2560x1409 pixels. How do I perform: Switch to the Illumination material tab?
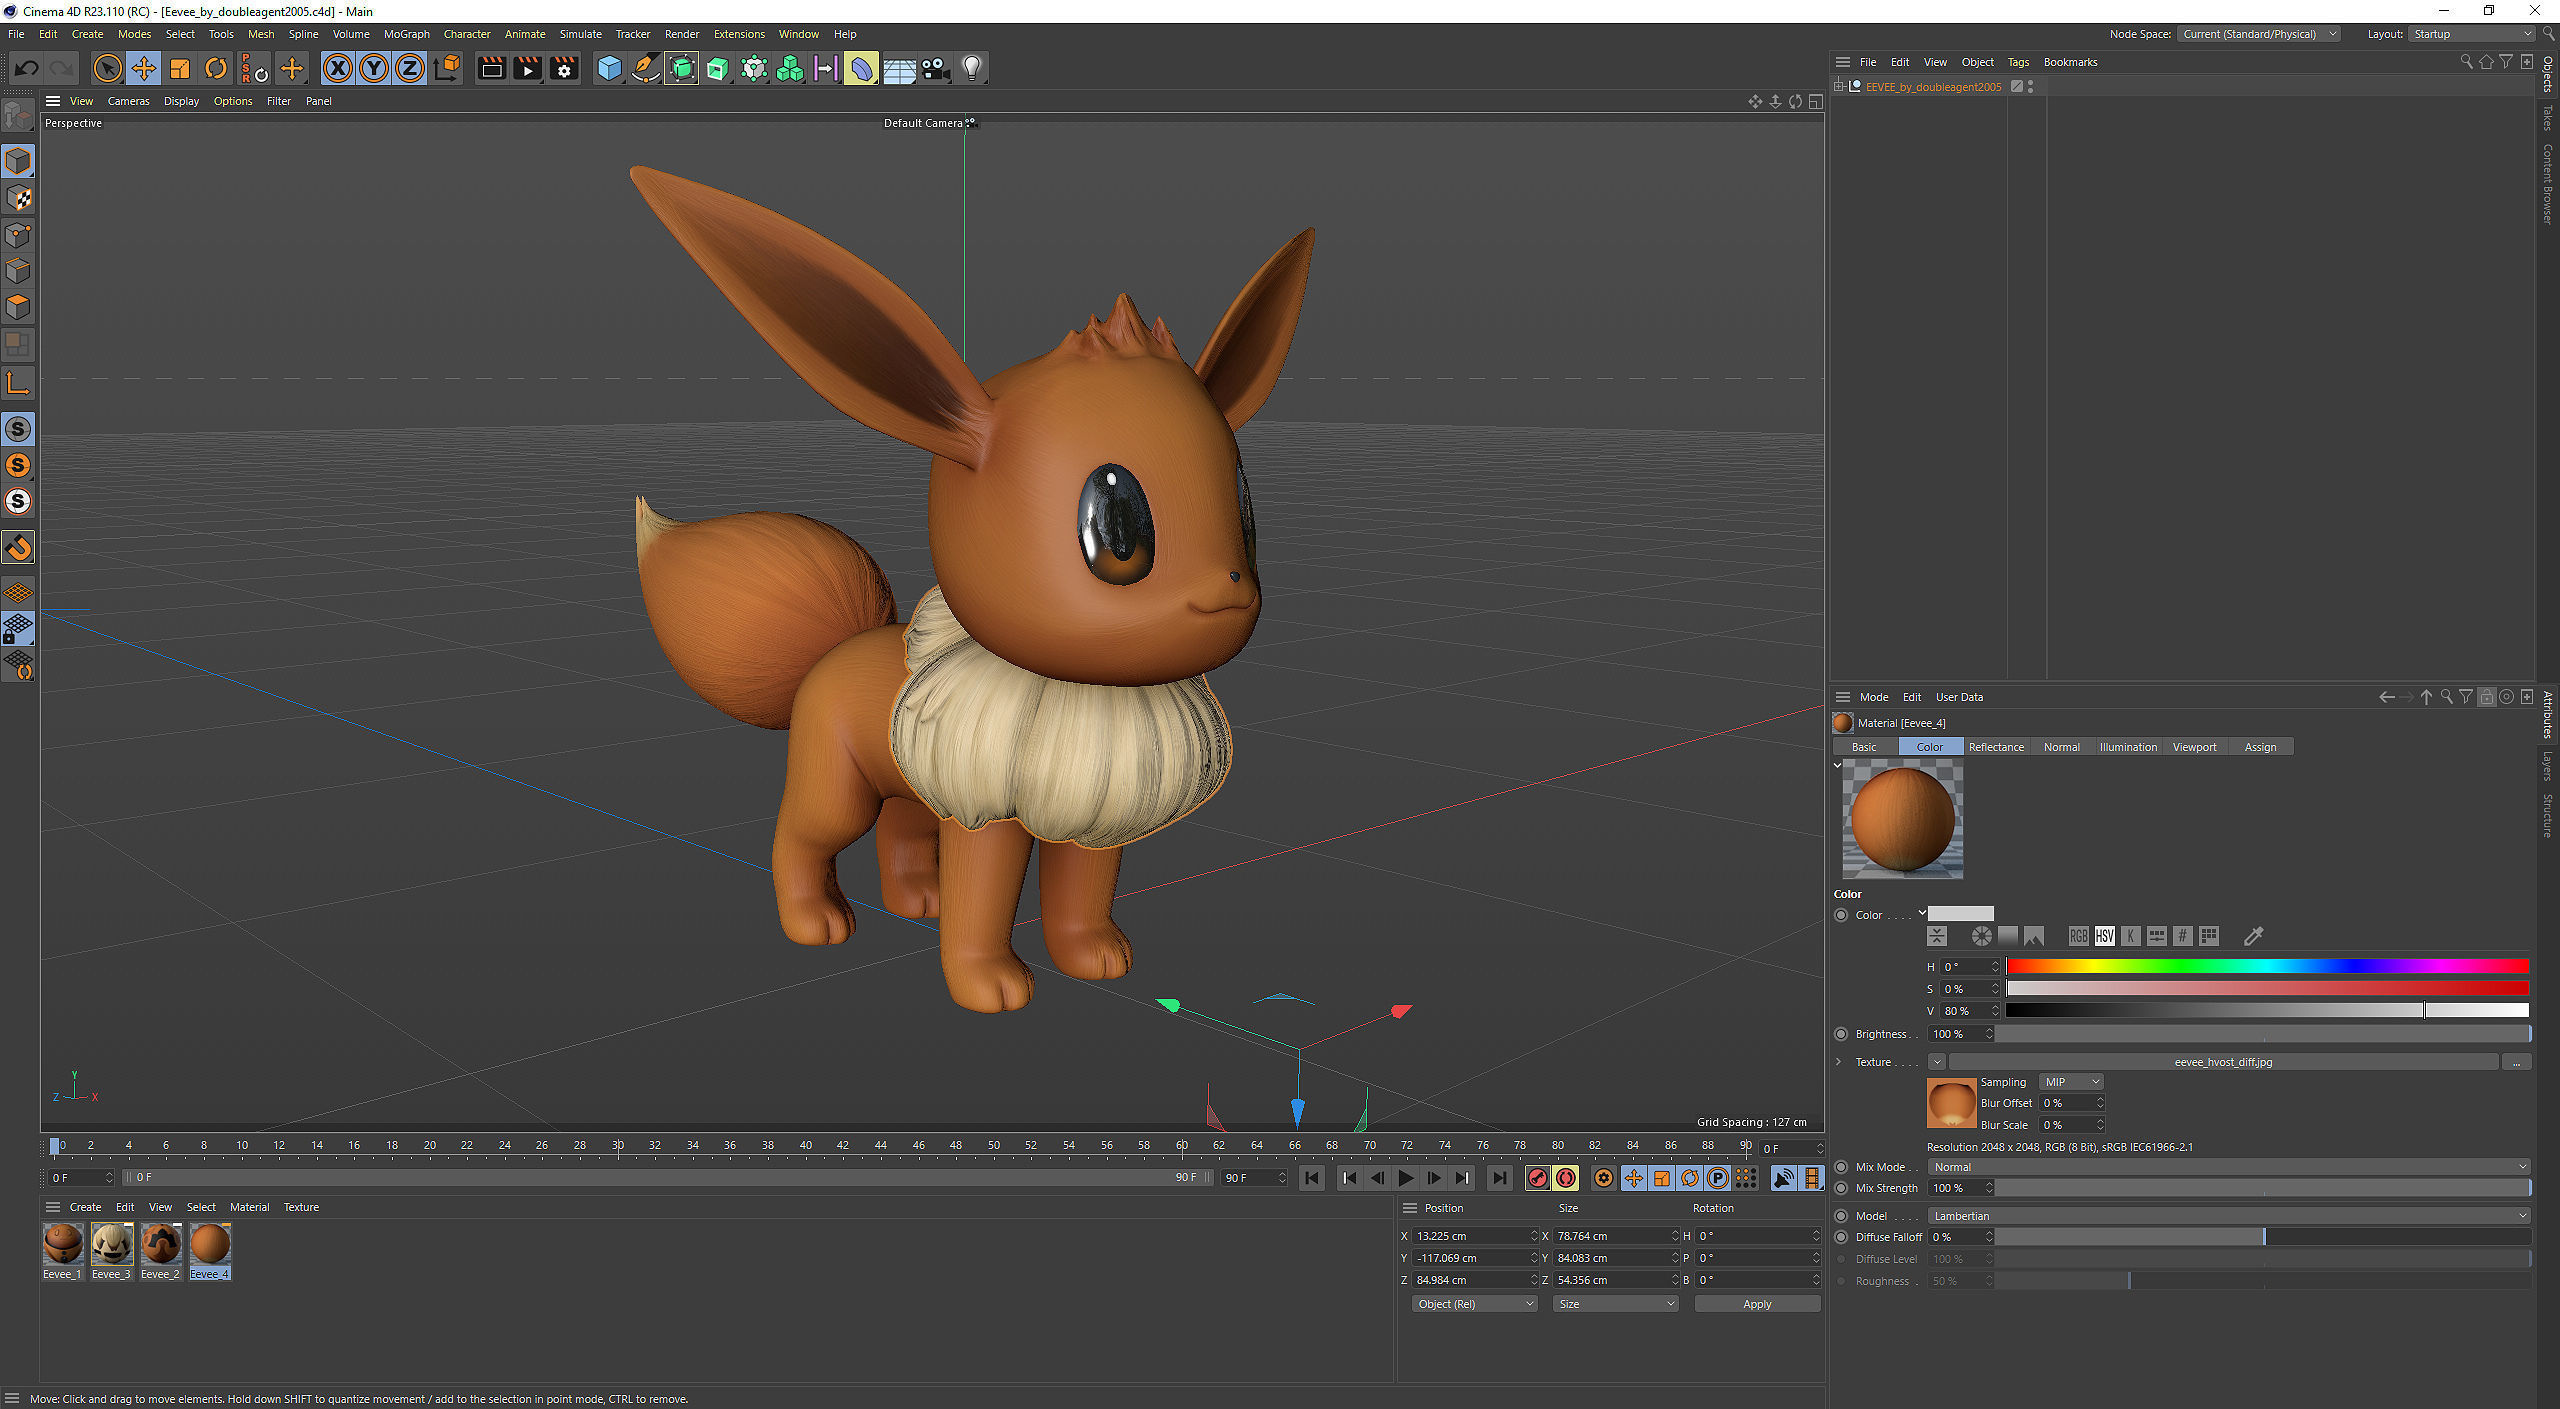(2128, 747)
